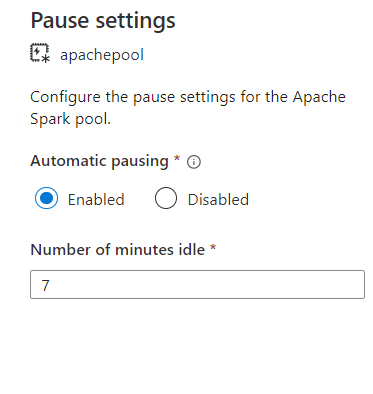Click the red asterisk beside Automatic pausing
This screenshot has height=394, width=373.
pyautogui.click(x=177, y=158)
